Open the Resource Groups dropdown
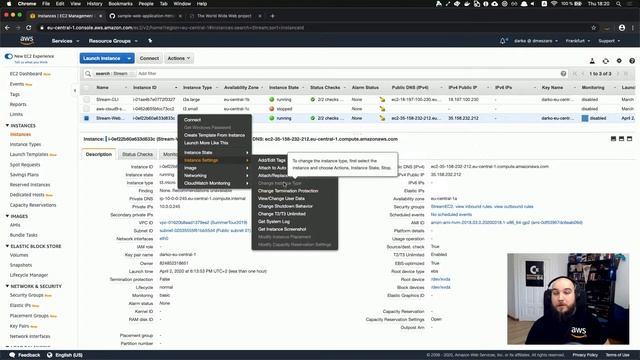This screenshot has width=640, height=360. tap(113, 41)
